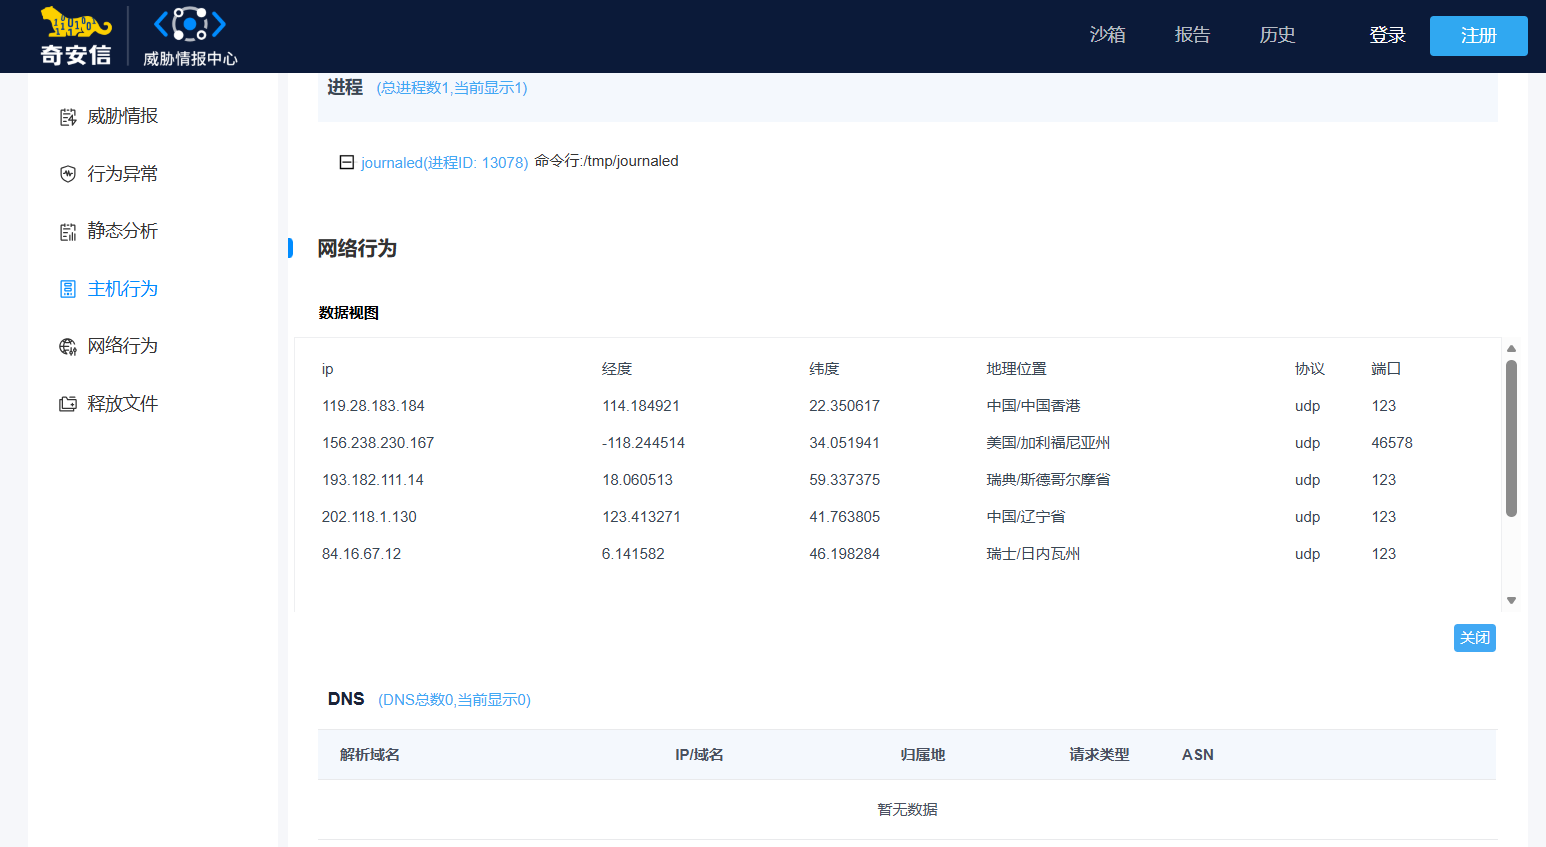
Task: Open the journaled(进程ID: 13078) process link
Action: (444, 162)
